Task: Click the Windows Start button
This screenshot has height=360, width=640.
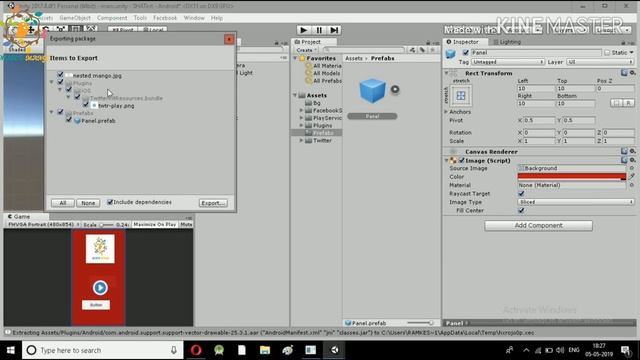Action: (x=11, y=350)
